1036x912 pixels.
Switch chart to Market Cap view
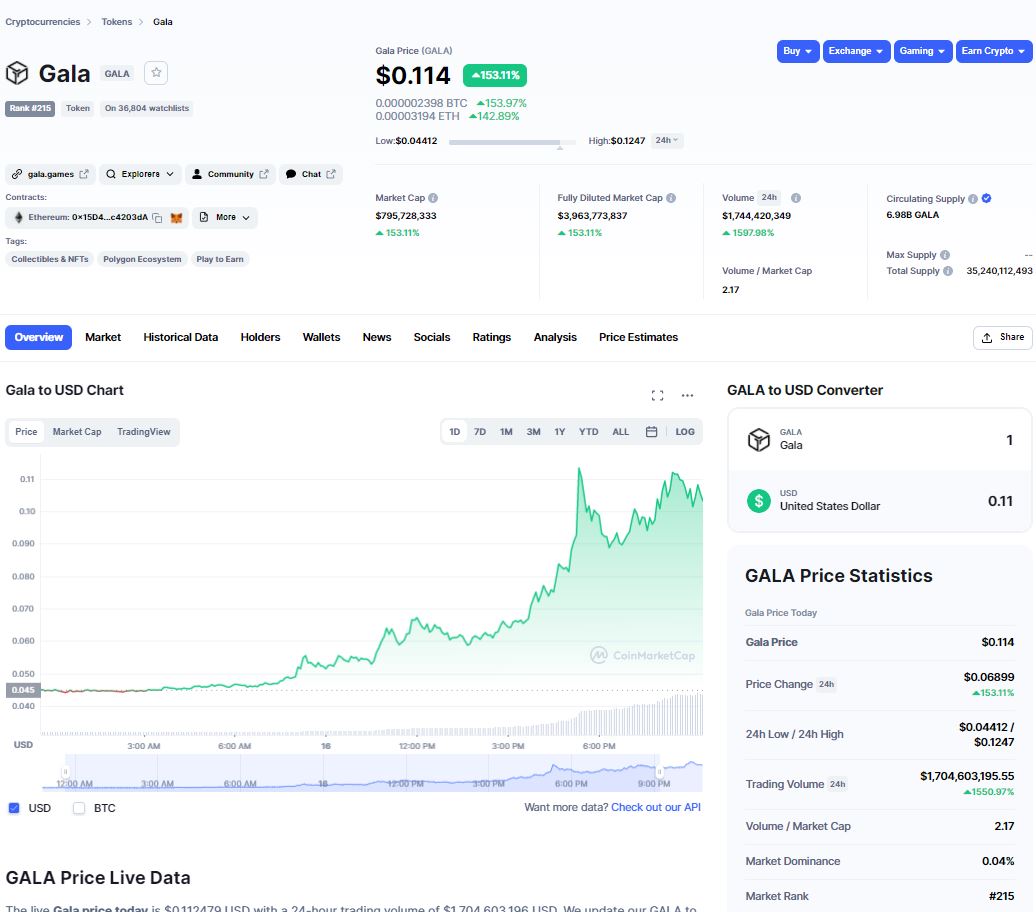click(x=77, y=432)
